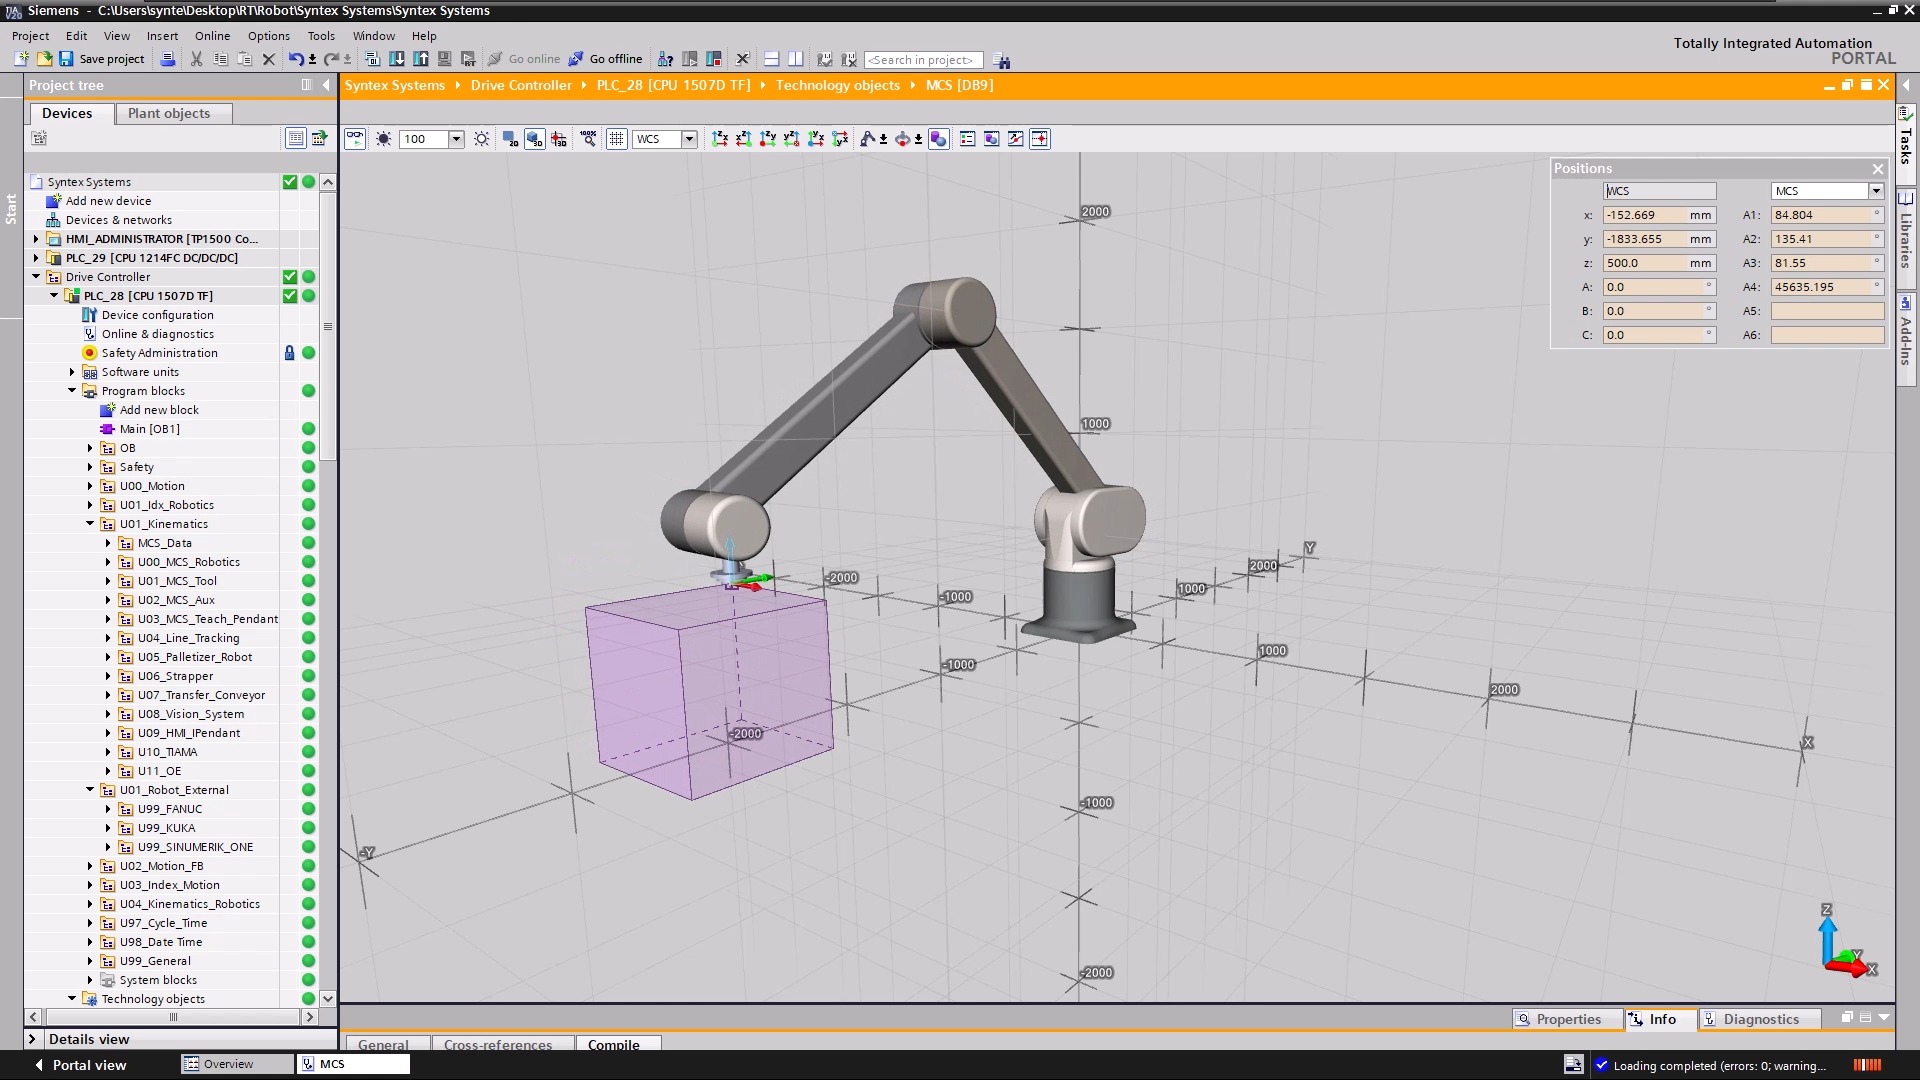Click project tree horizontal scrollbar thumb
The image size is (1920, 1080).
pyautogui.click(x=173, y=1017)
